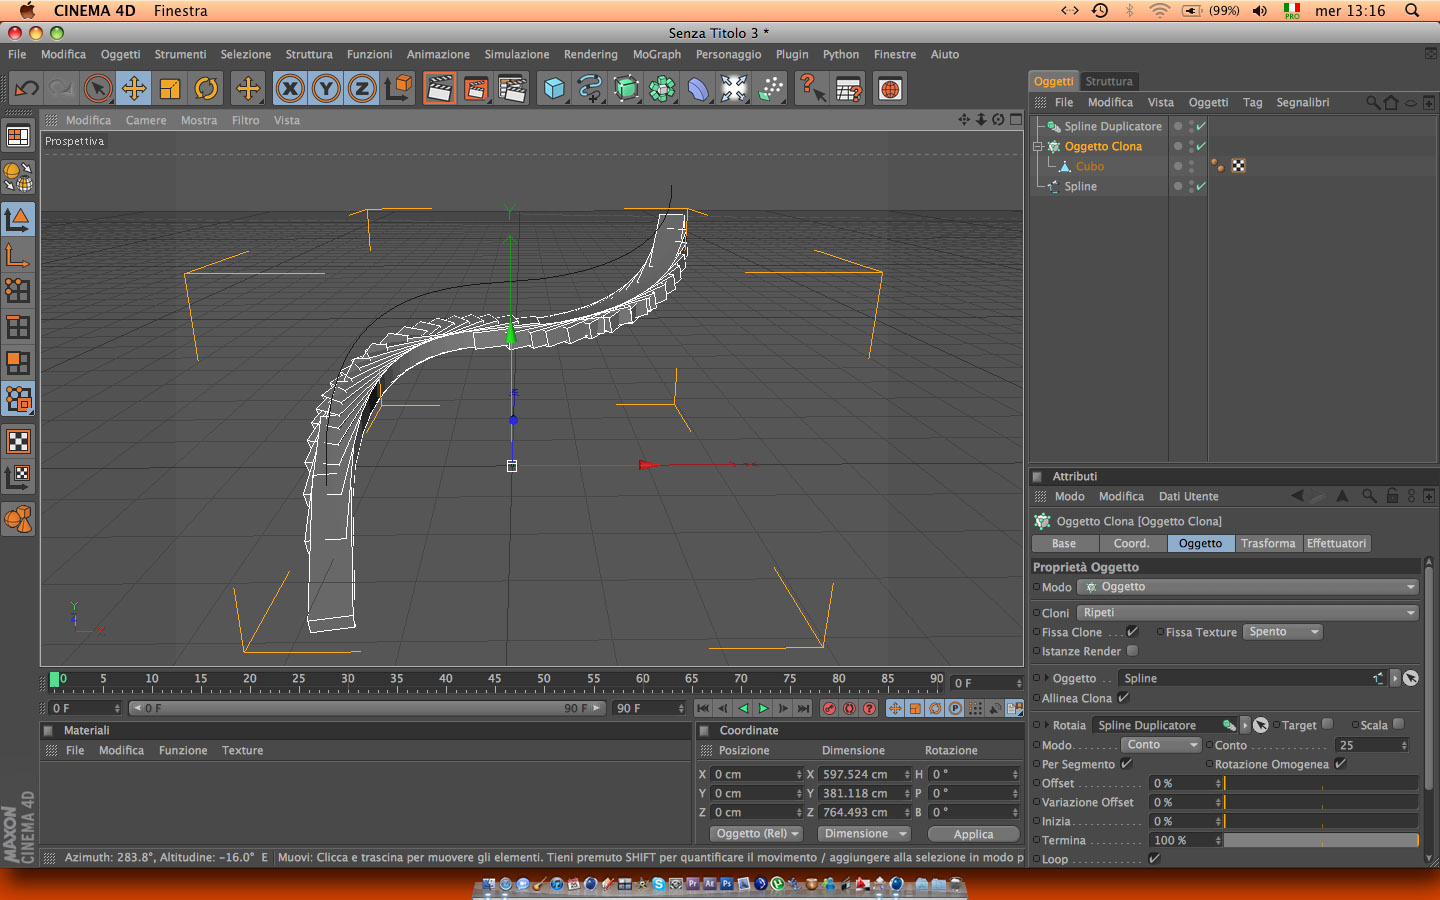The image size is (1440, 900).
Task: Open the Fissa Texture dropdown set to Spento
Action: [1283, 632]
